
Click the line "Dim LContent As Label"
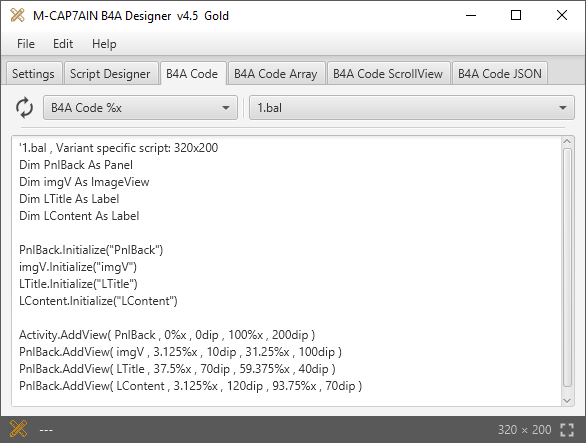point(79,216)
